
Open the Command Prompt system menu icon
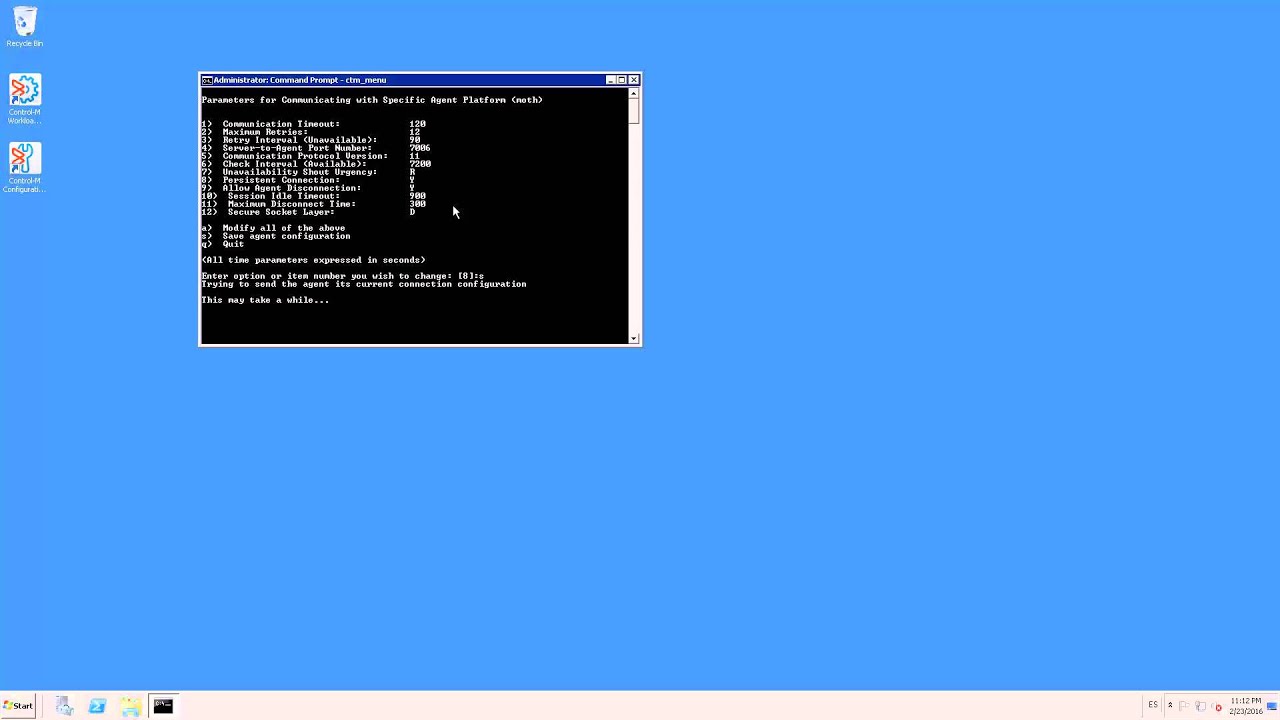tap(207, 80)
